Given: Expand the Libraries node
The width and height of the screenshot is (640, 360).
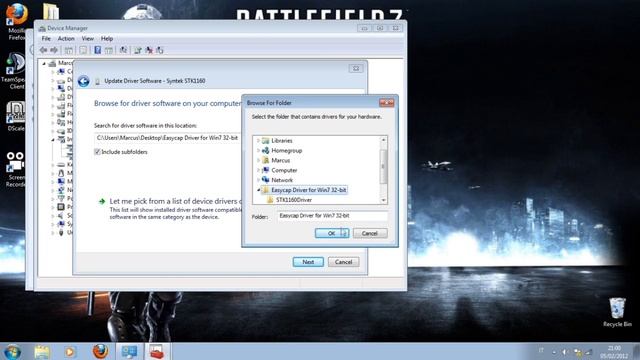Looking at the screenshot, I should click(x=258, y=140).
